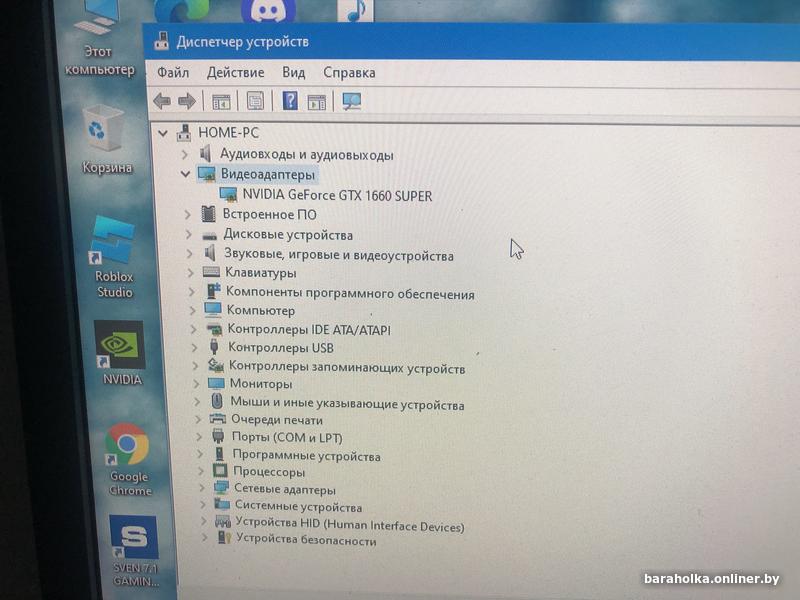Collapse the HOME-PC root node
Screen dimensions: 800x600
click(163, 133)
